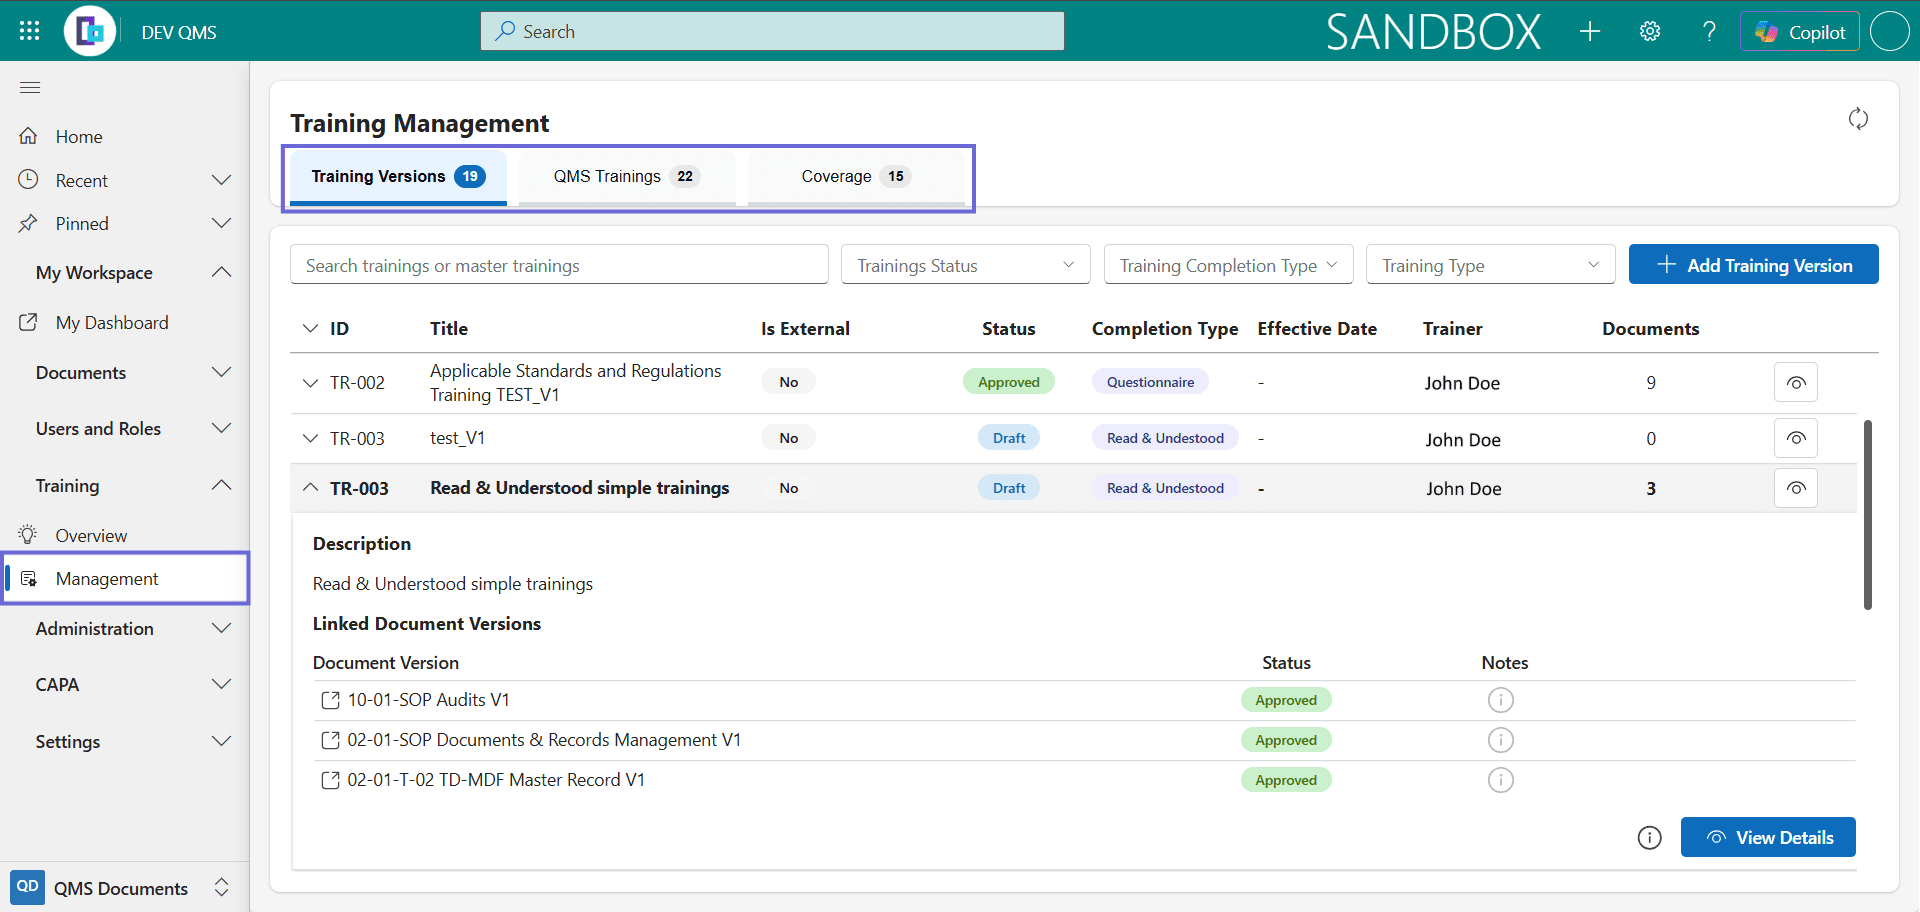View test_V1 training via eye icon
The image size is (1920, 912).
click(x=1796, y=438)
